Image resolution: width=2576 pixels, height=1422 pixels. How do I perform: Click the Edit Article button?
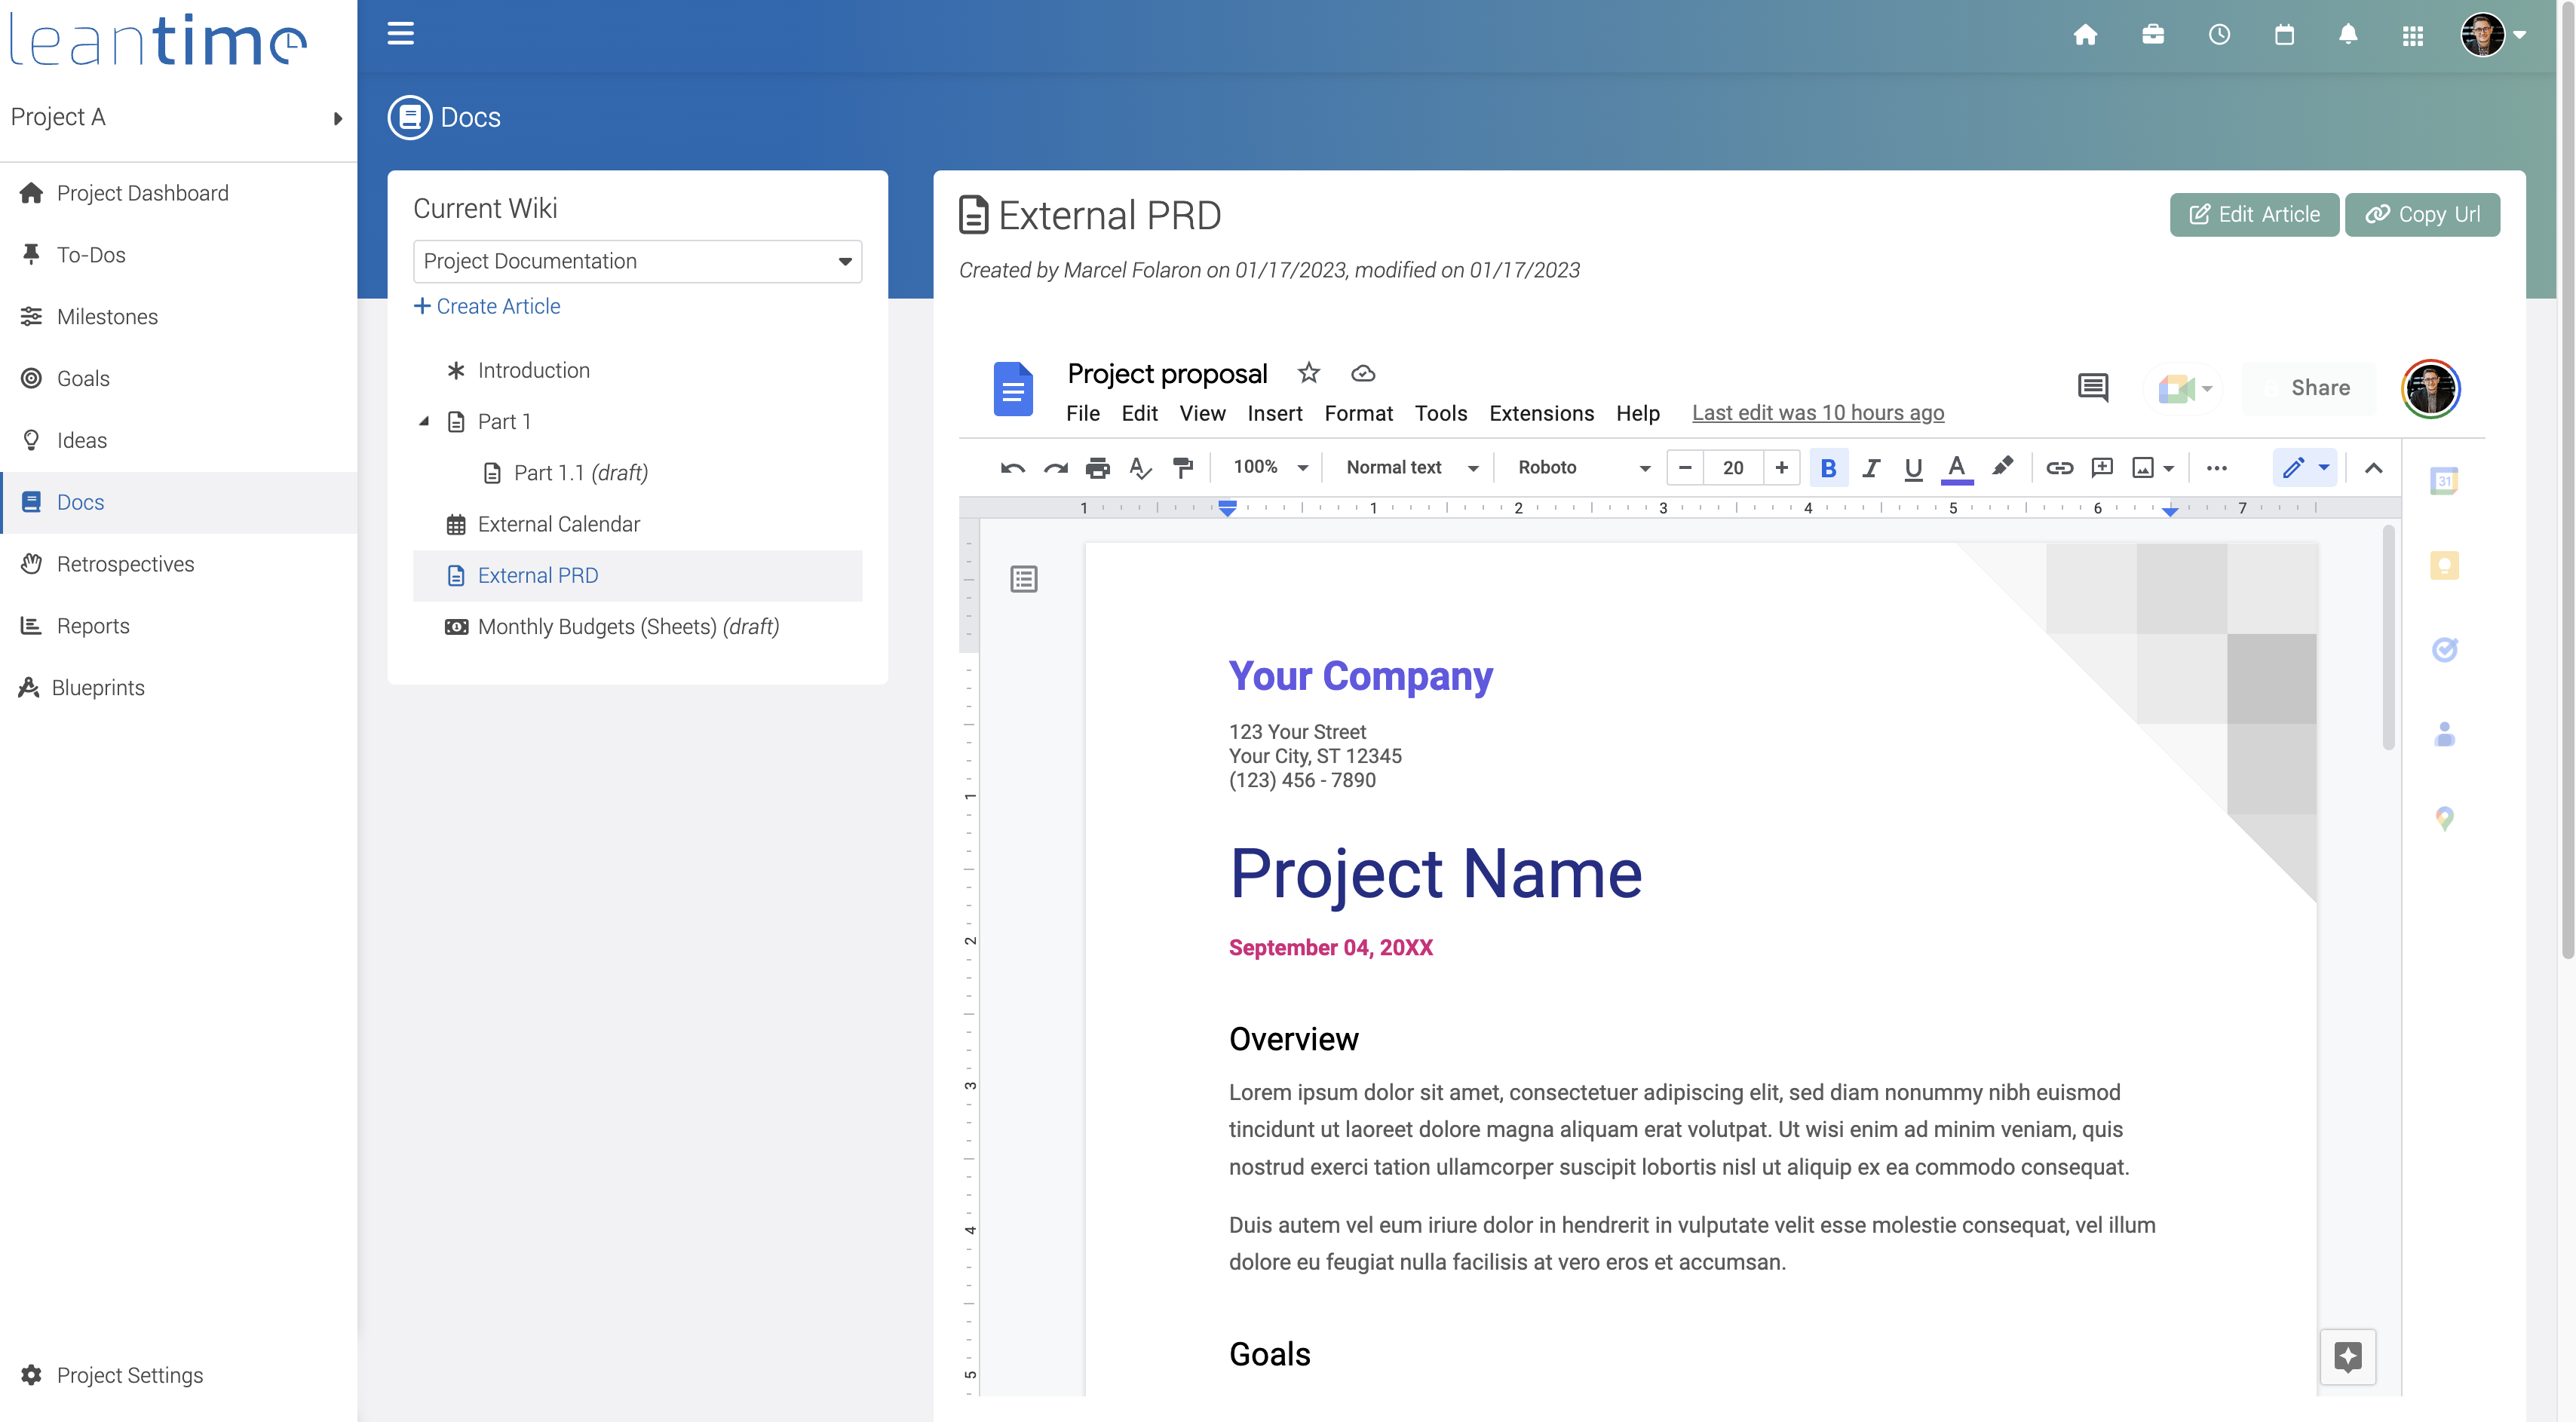tap(2253, 214)
